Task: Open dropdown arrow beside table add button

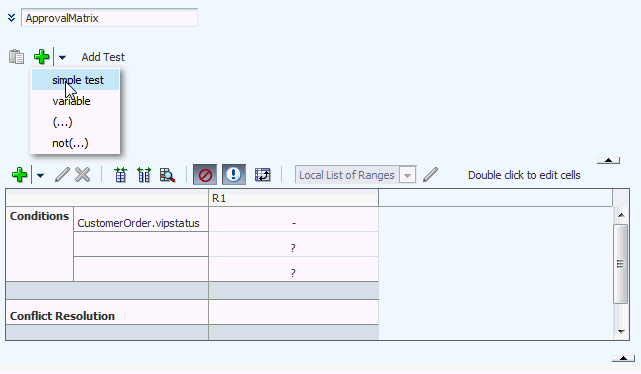Action: [40, 175]
